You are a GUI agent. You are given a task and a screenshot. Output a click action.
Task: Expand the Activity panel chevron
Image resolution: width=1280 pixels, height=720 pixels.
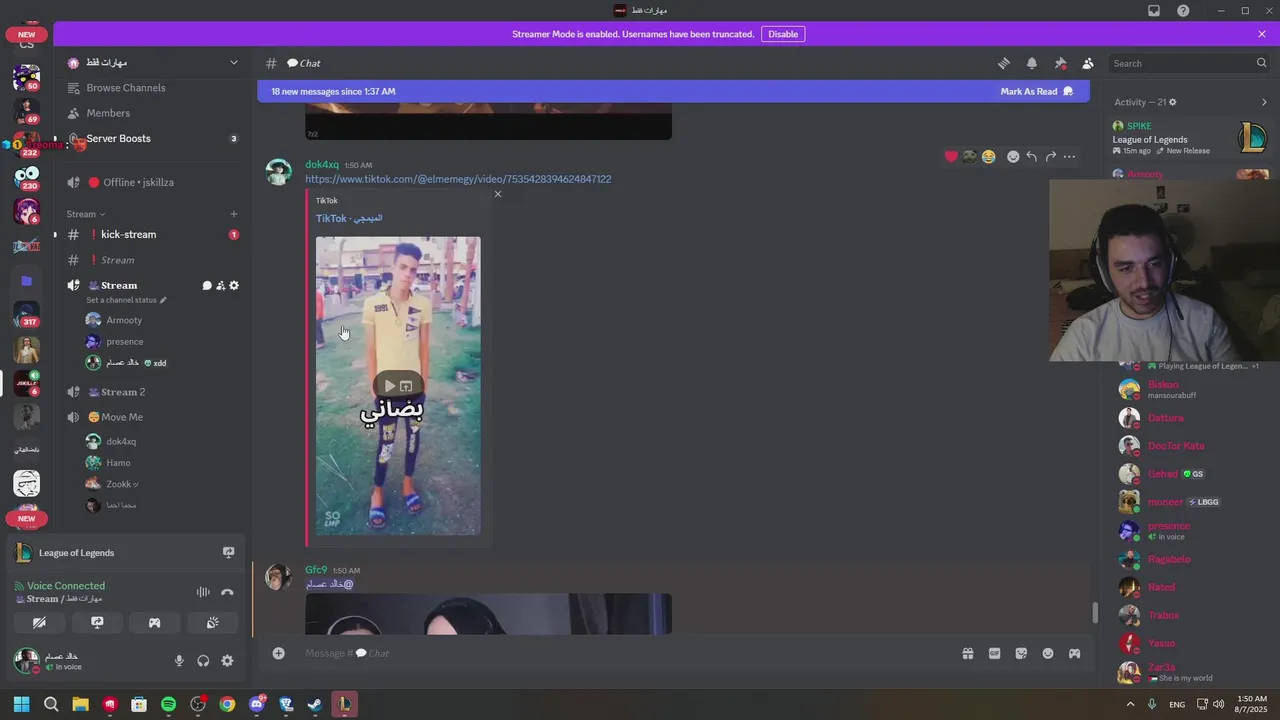pos(1264,102)
